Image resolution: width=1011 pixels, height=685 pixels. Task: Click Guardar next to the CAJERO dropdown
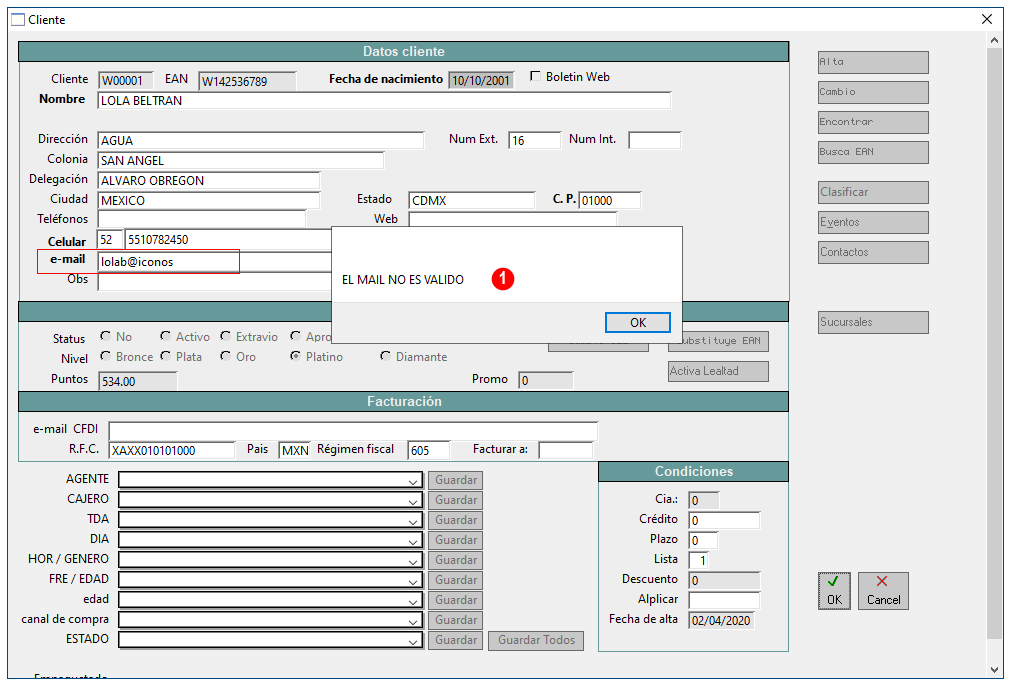pos(455,501)
